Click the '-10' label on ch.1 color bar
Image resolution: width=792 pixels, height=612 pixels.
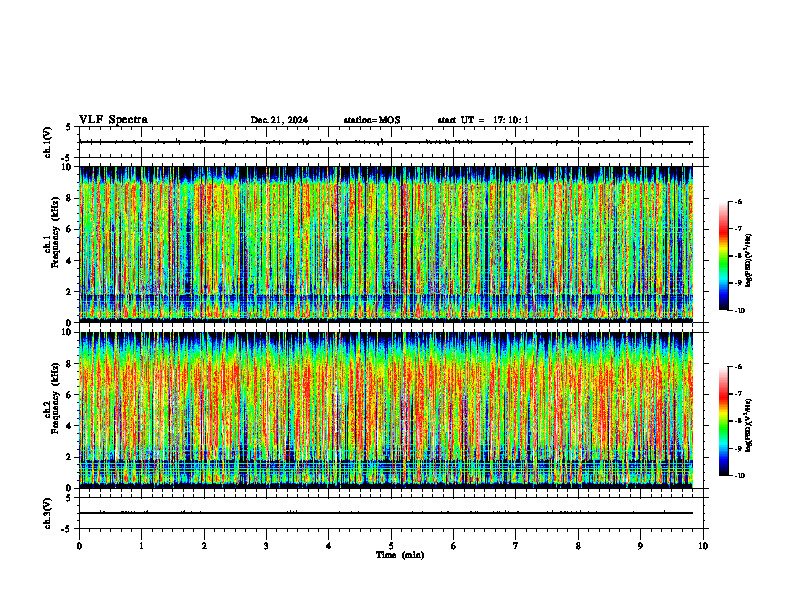click(x=740, y=311)
